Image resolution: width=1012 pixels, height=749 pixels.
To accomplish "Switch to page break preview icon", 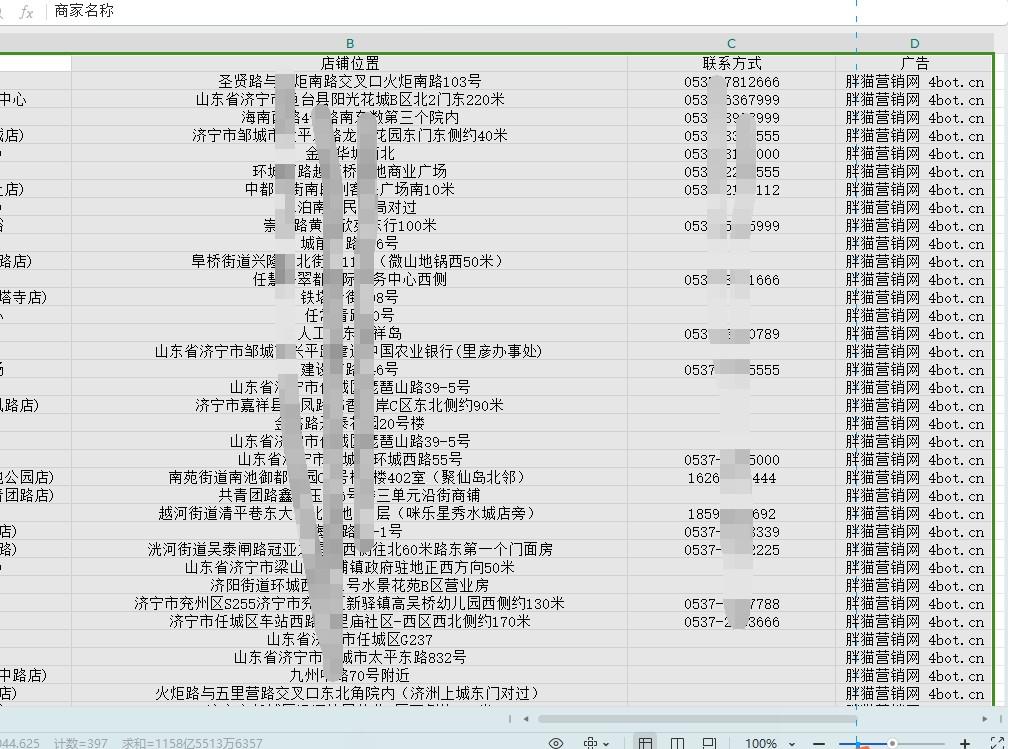I will tap(711, 744).
